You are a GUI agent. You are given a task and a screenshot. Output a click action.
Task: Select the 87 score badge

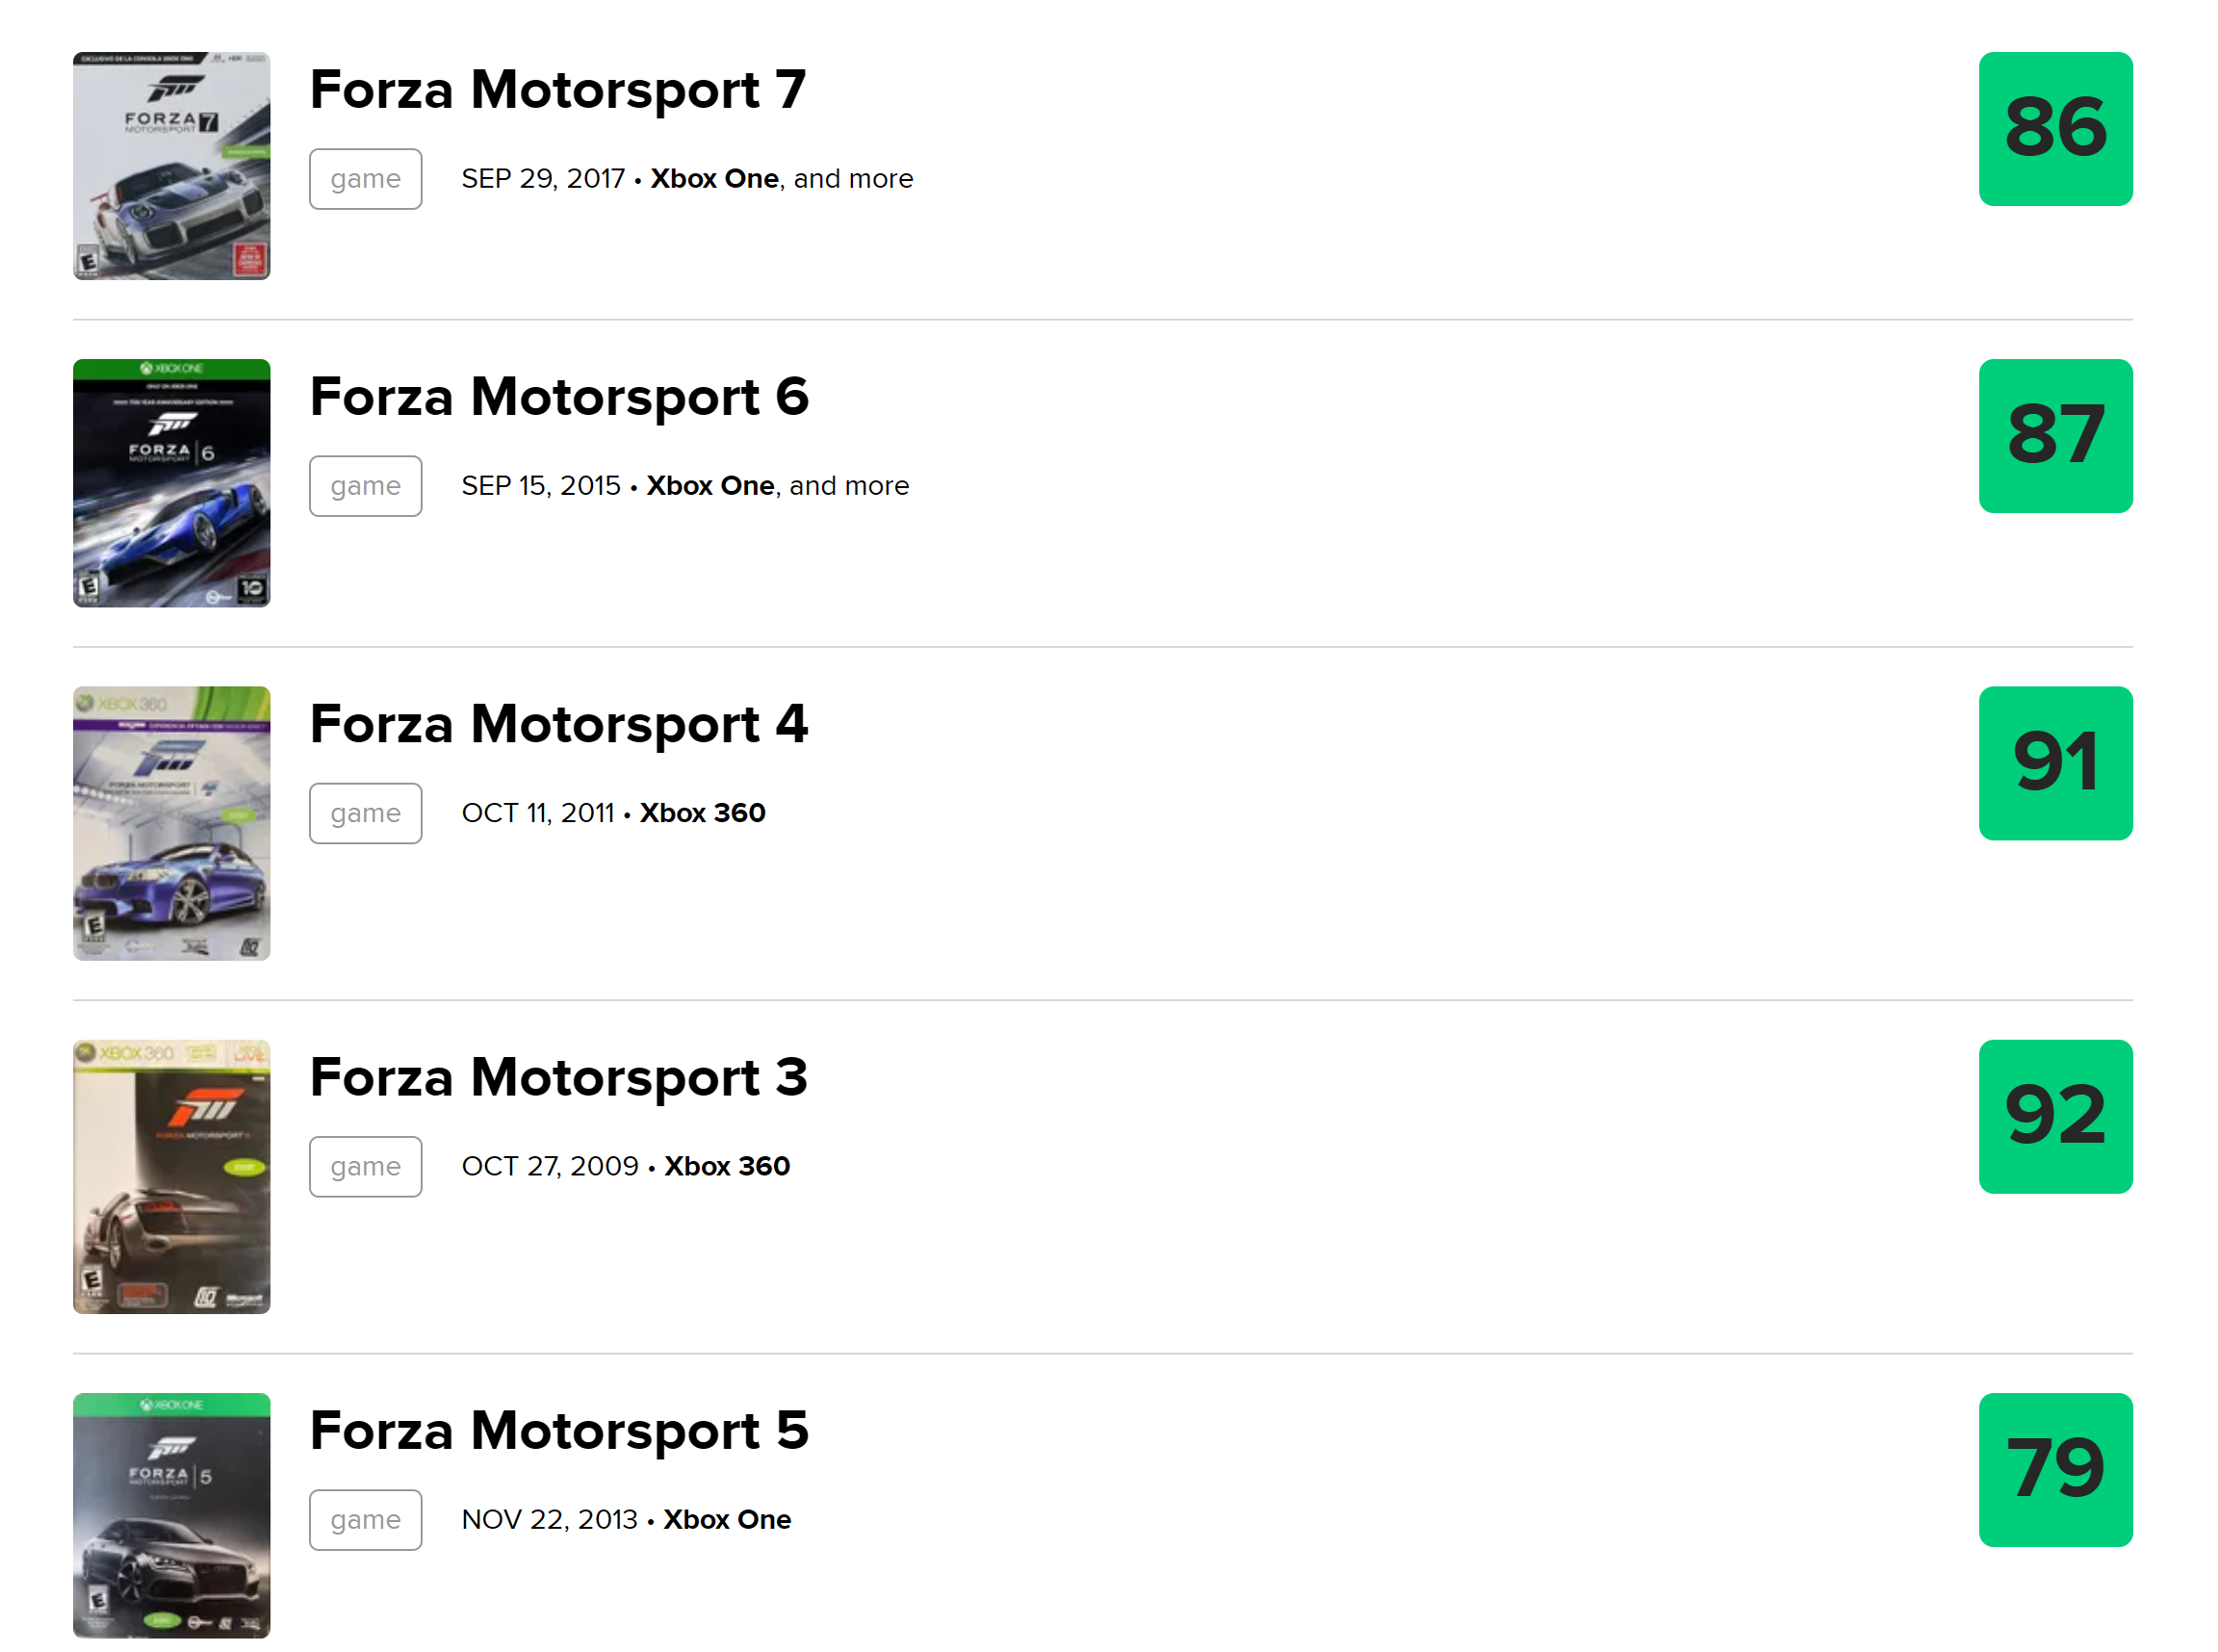pos(2056,436)
